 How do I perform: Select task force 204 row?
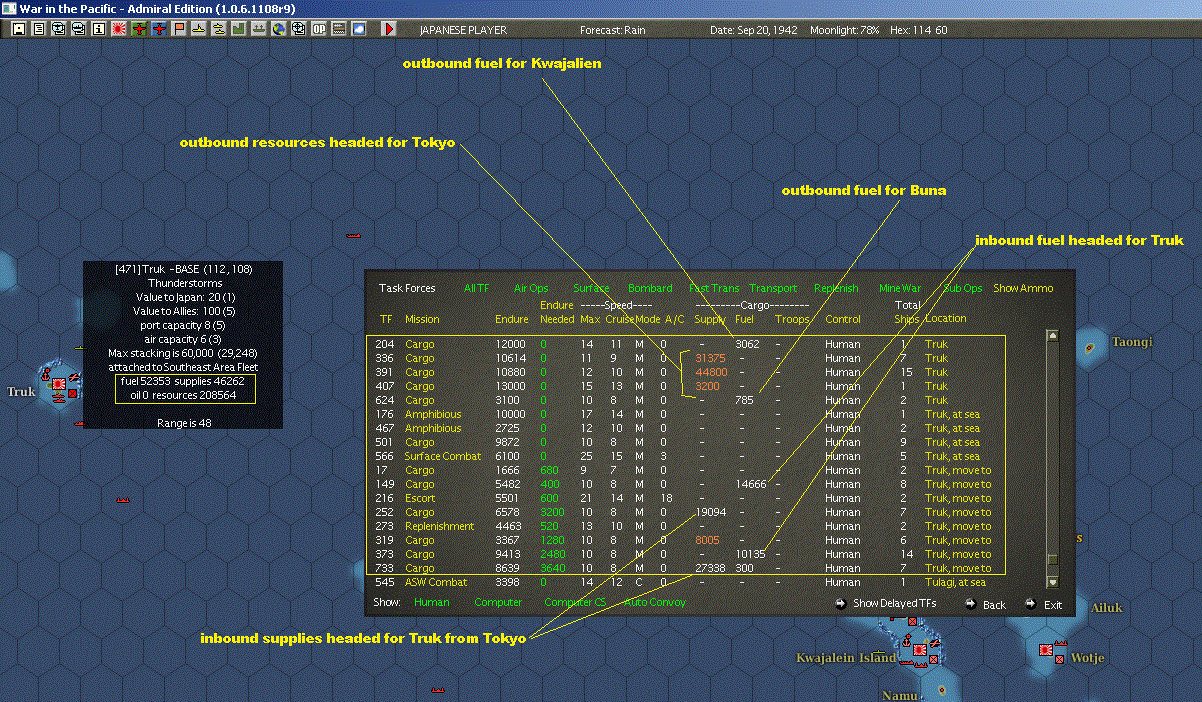tap(685, 344)
